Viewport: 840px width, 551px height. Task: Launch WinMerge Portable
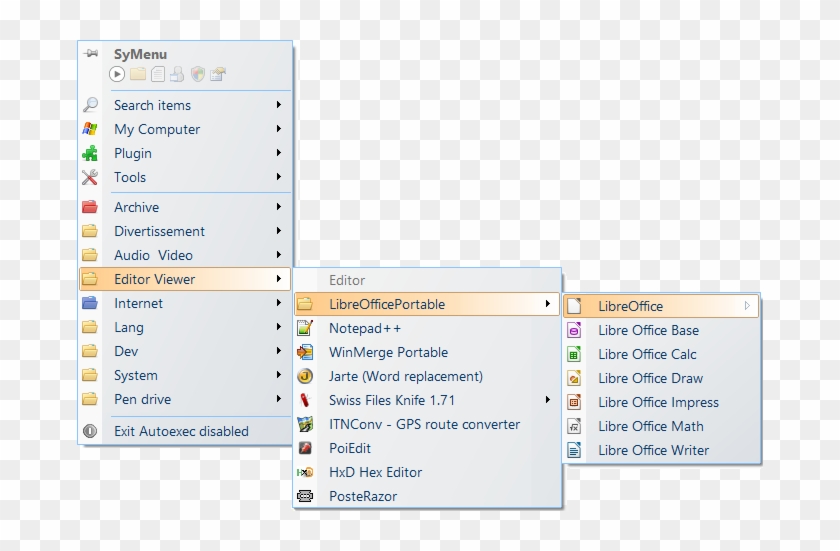[x=388, y=352]
